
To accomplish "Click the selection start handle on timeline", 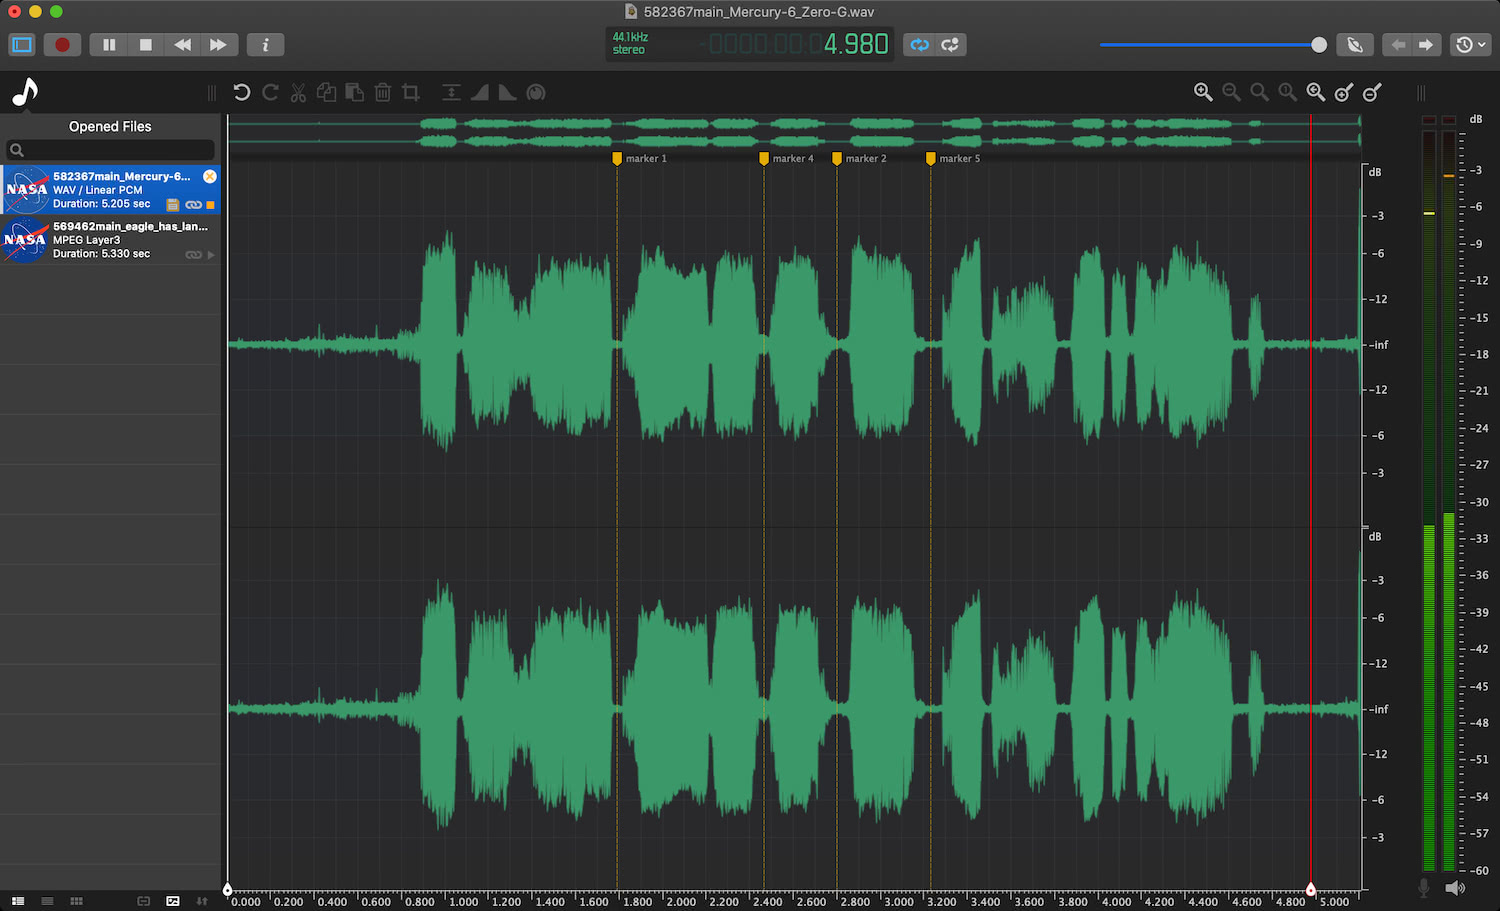I will click(x=228, y=889).
